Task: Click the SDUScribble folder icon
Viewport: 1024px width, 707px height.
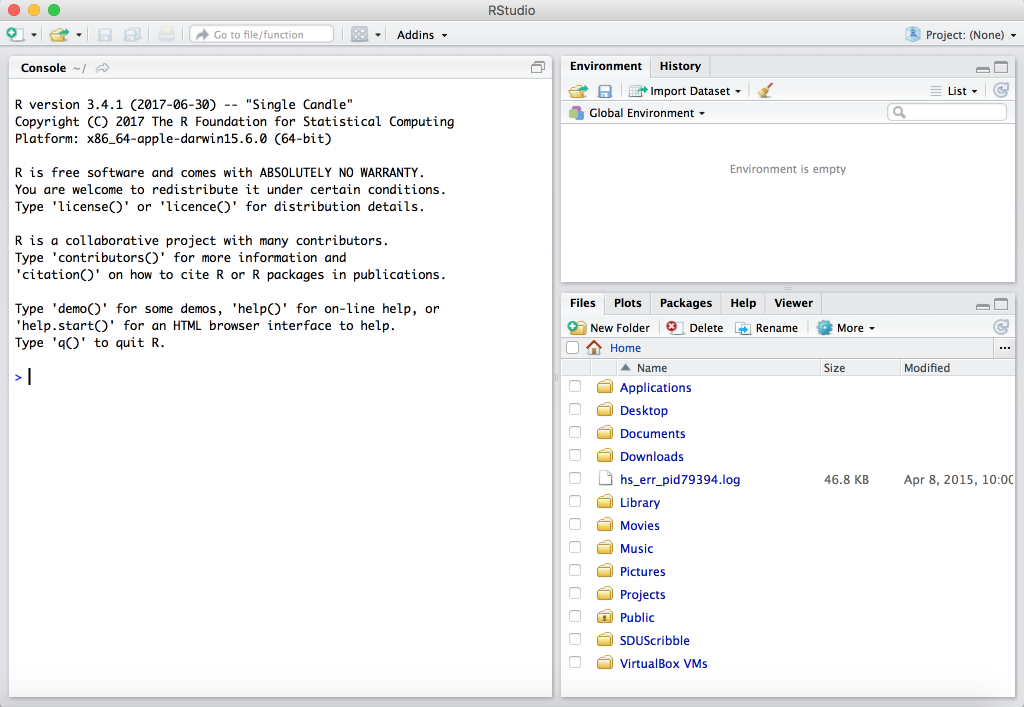Action: point(605,640)
